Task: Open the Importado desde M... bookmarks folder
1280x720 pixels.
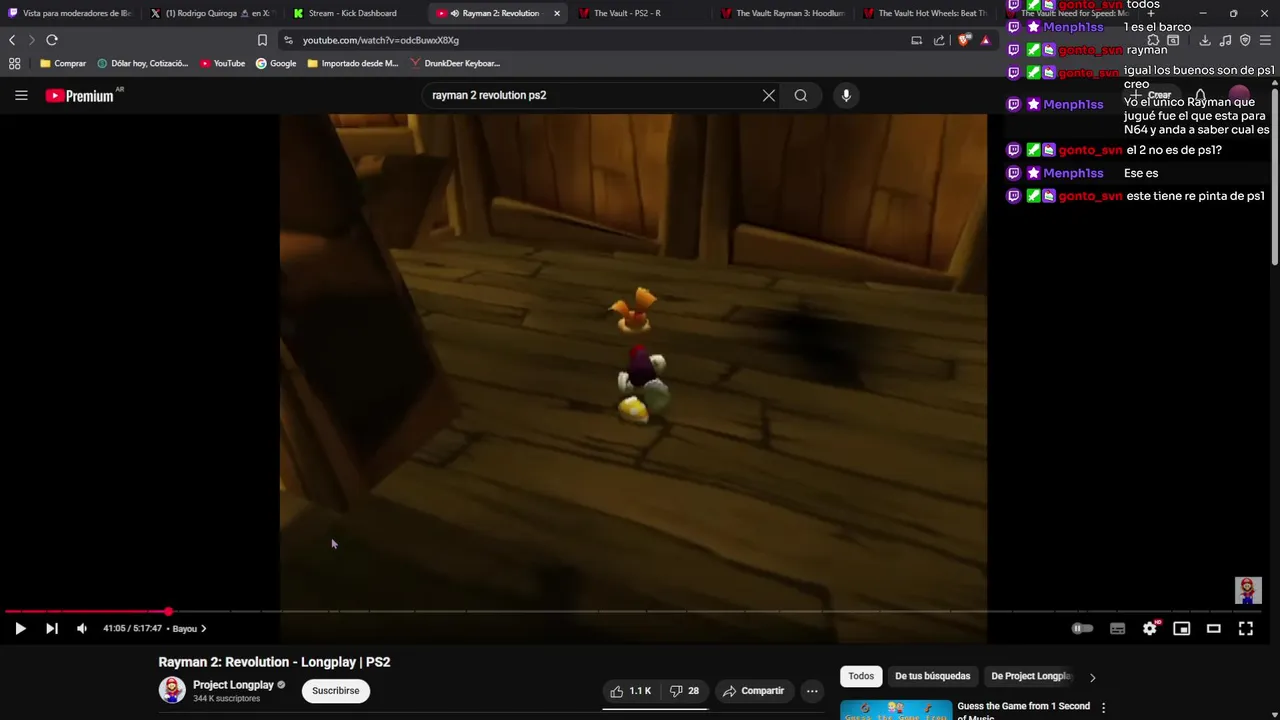Action: [353, 63]
